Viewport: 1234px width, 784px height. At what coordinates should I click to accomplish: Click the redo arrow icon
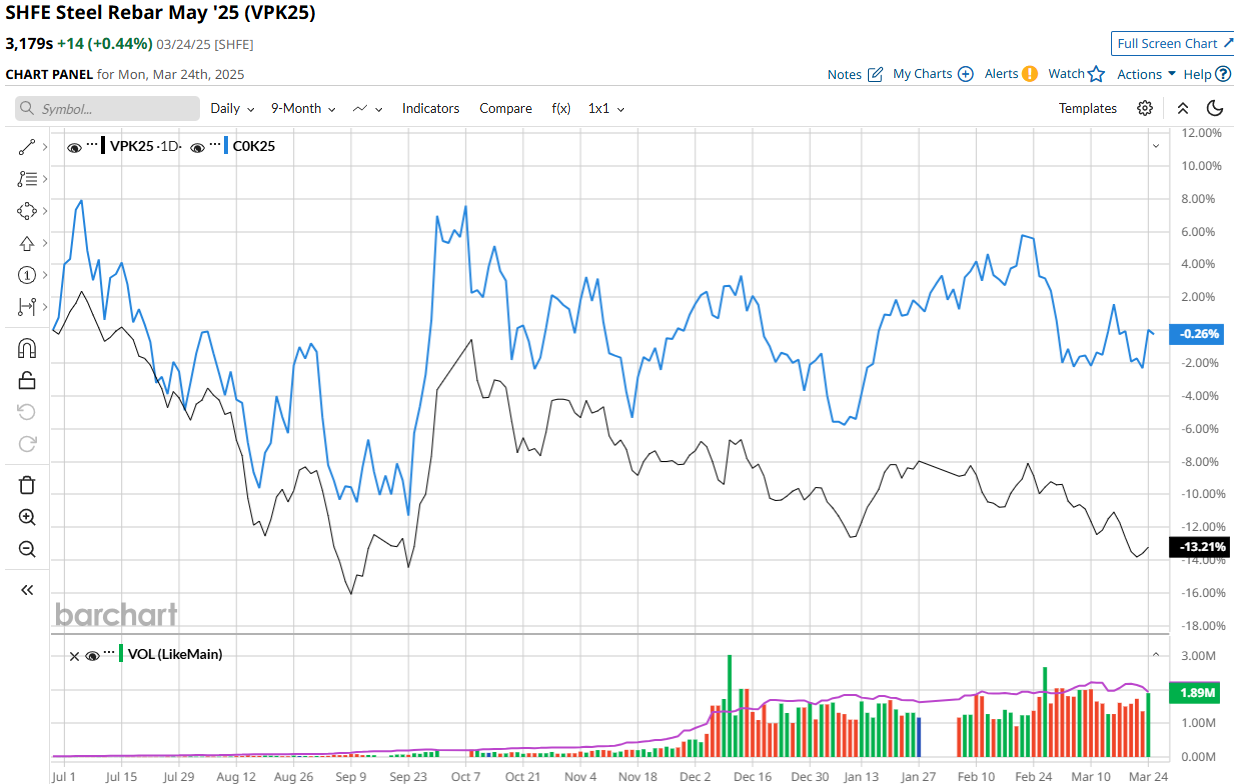(27, 444)
